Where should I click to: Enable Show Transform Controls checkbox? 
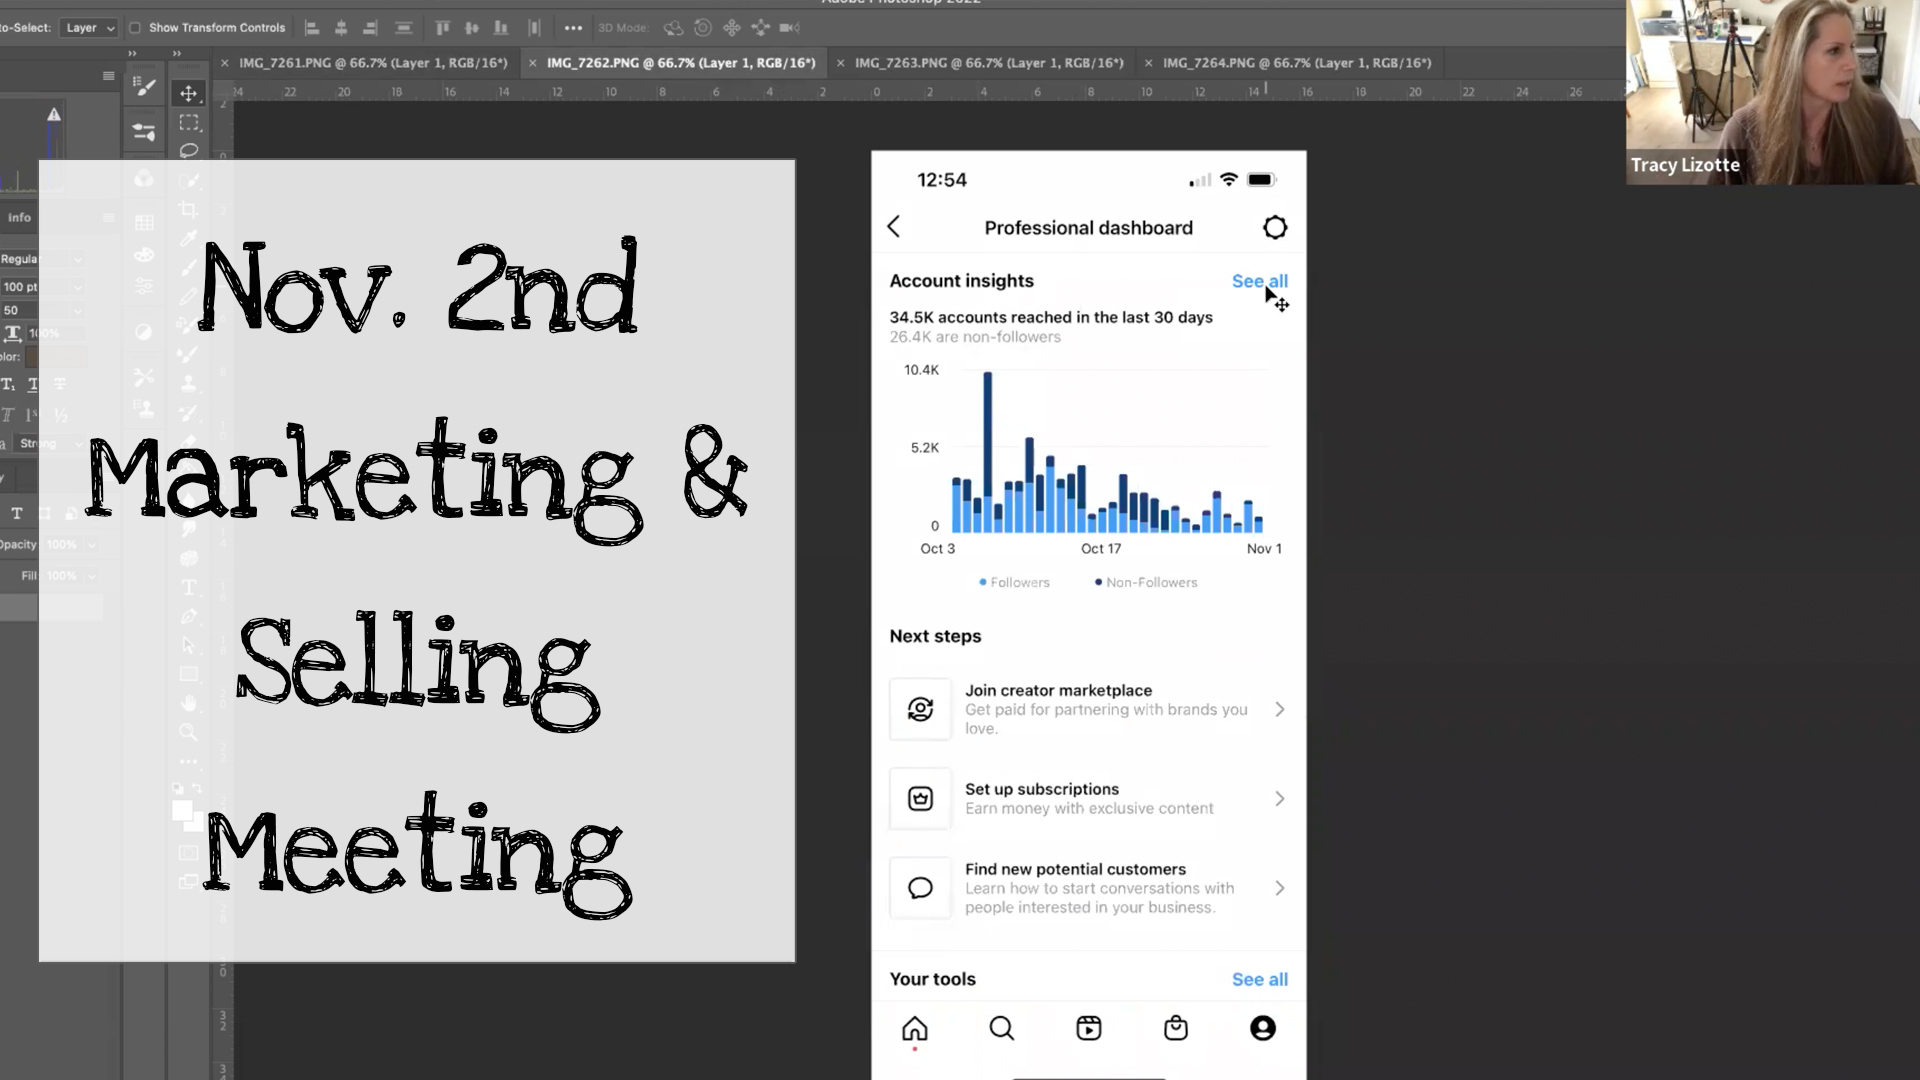(x=135, y=28)
